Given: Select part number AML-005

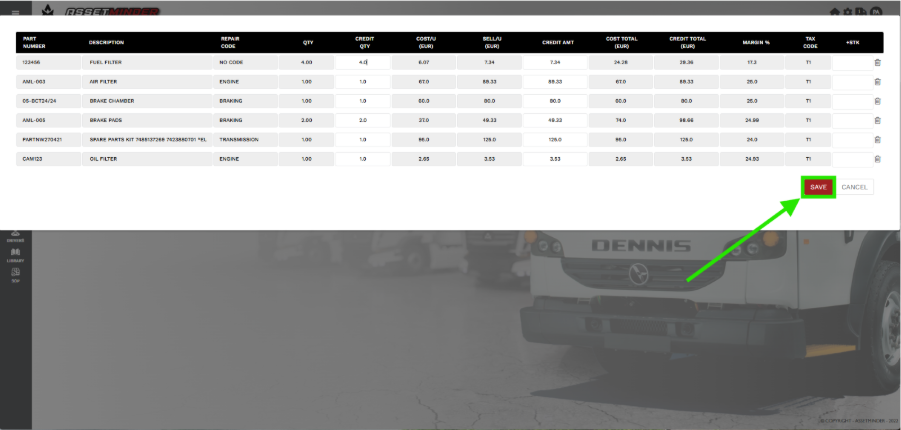Looking at the screenshot, I should click(x=49, y=120).
